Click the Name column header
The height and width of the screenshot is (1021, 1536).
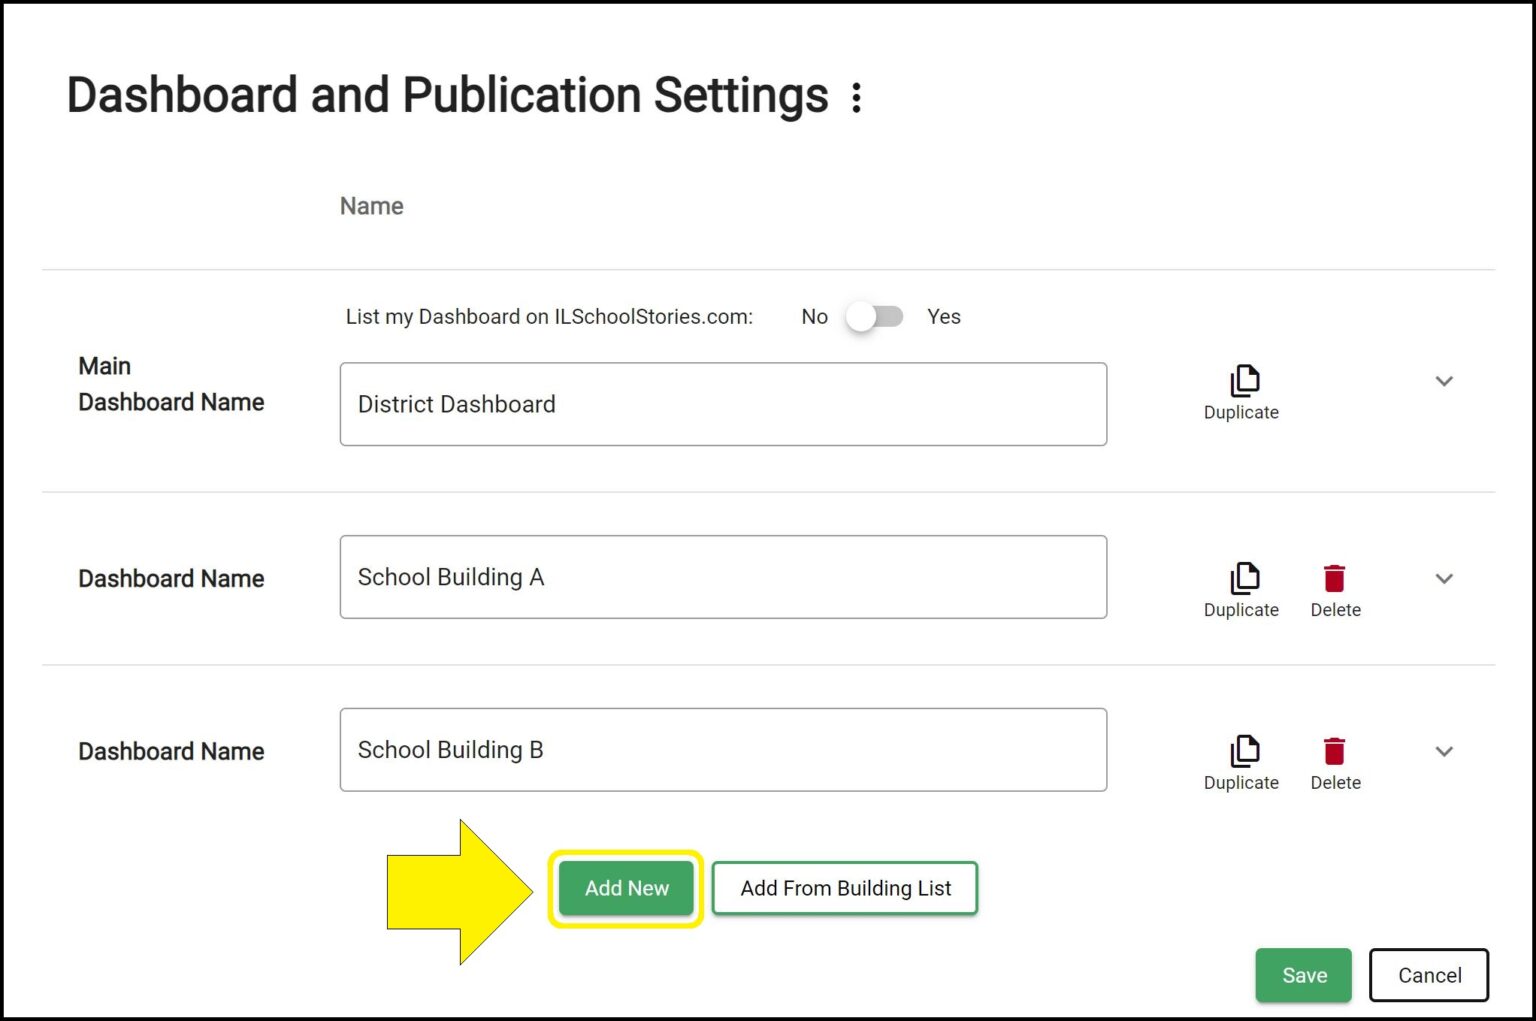(371, 205)
